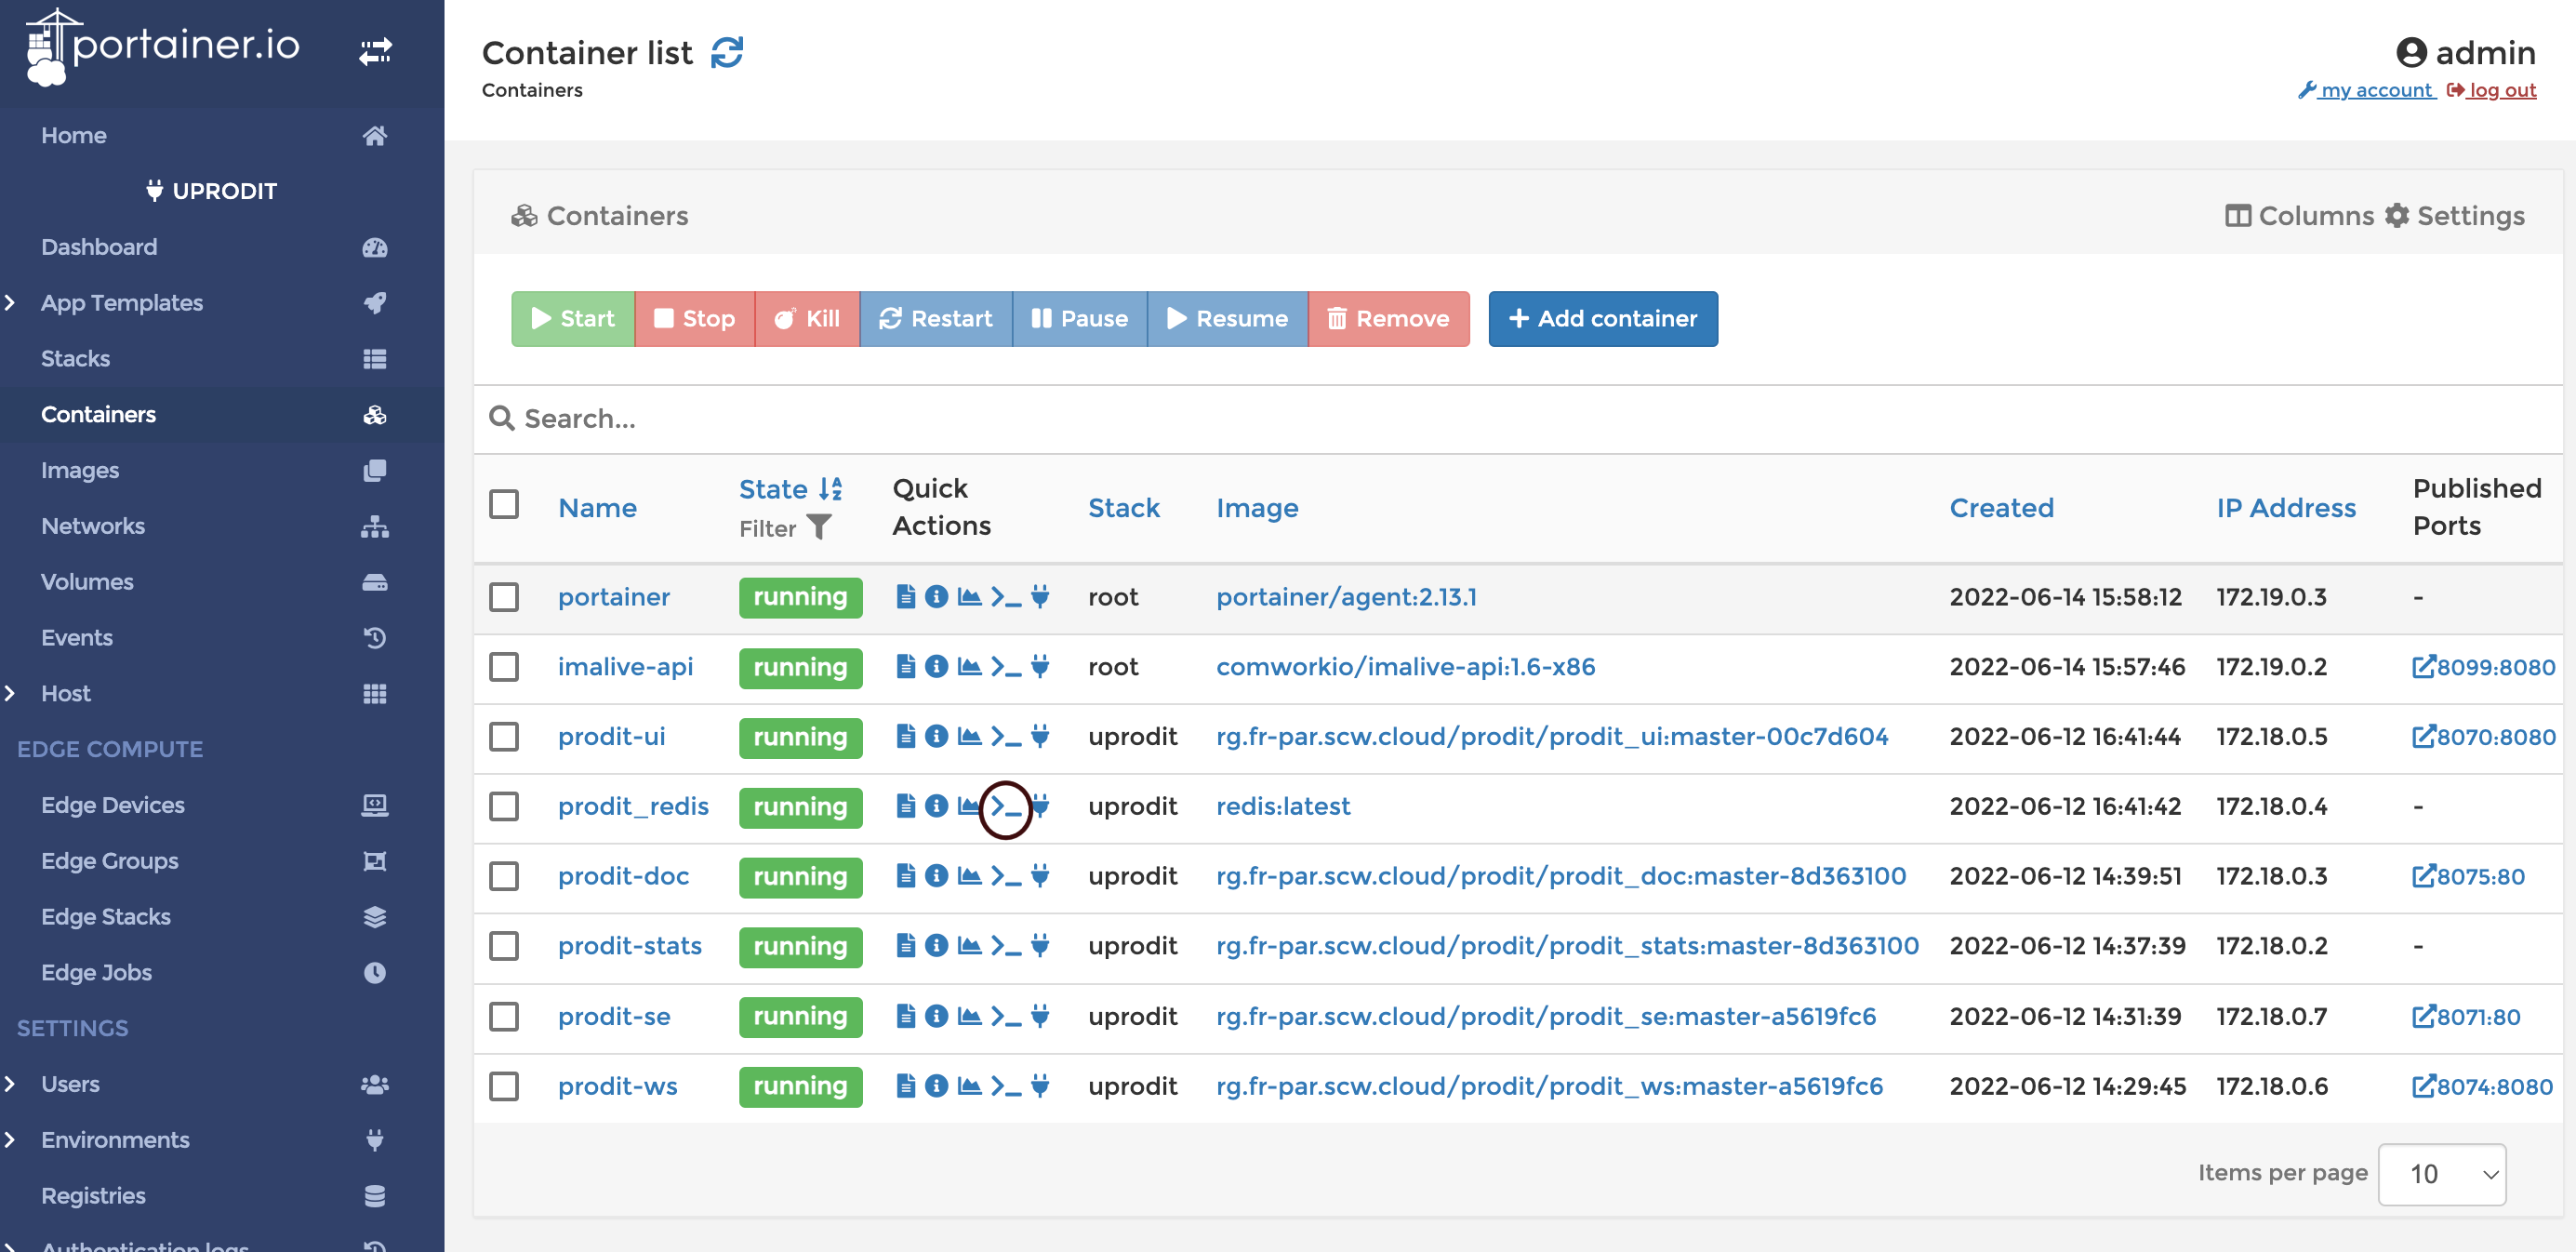The image size is (2576, 1252).
Task: Click the admin user avatar icon
Action: (x=2411, y=52)
